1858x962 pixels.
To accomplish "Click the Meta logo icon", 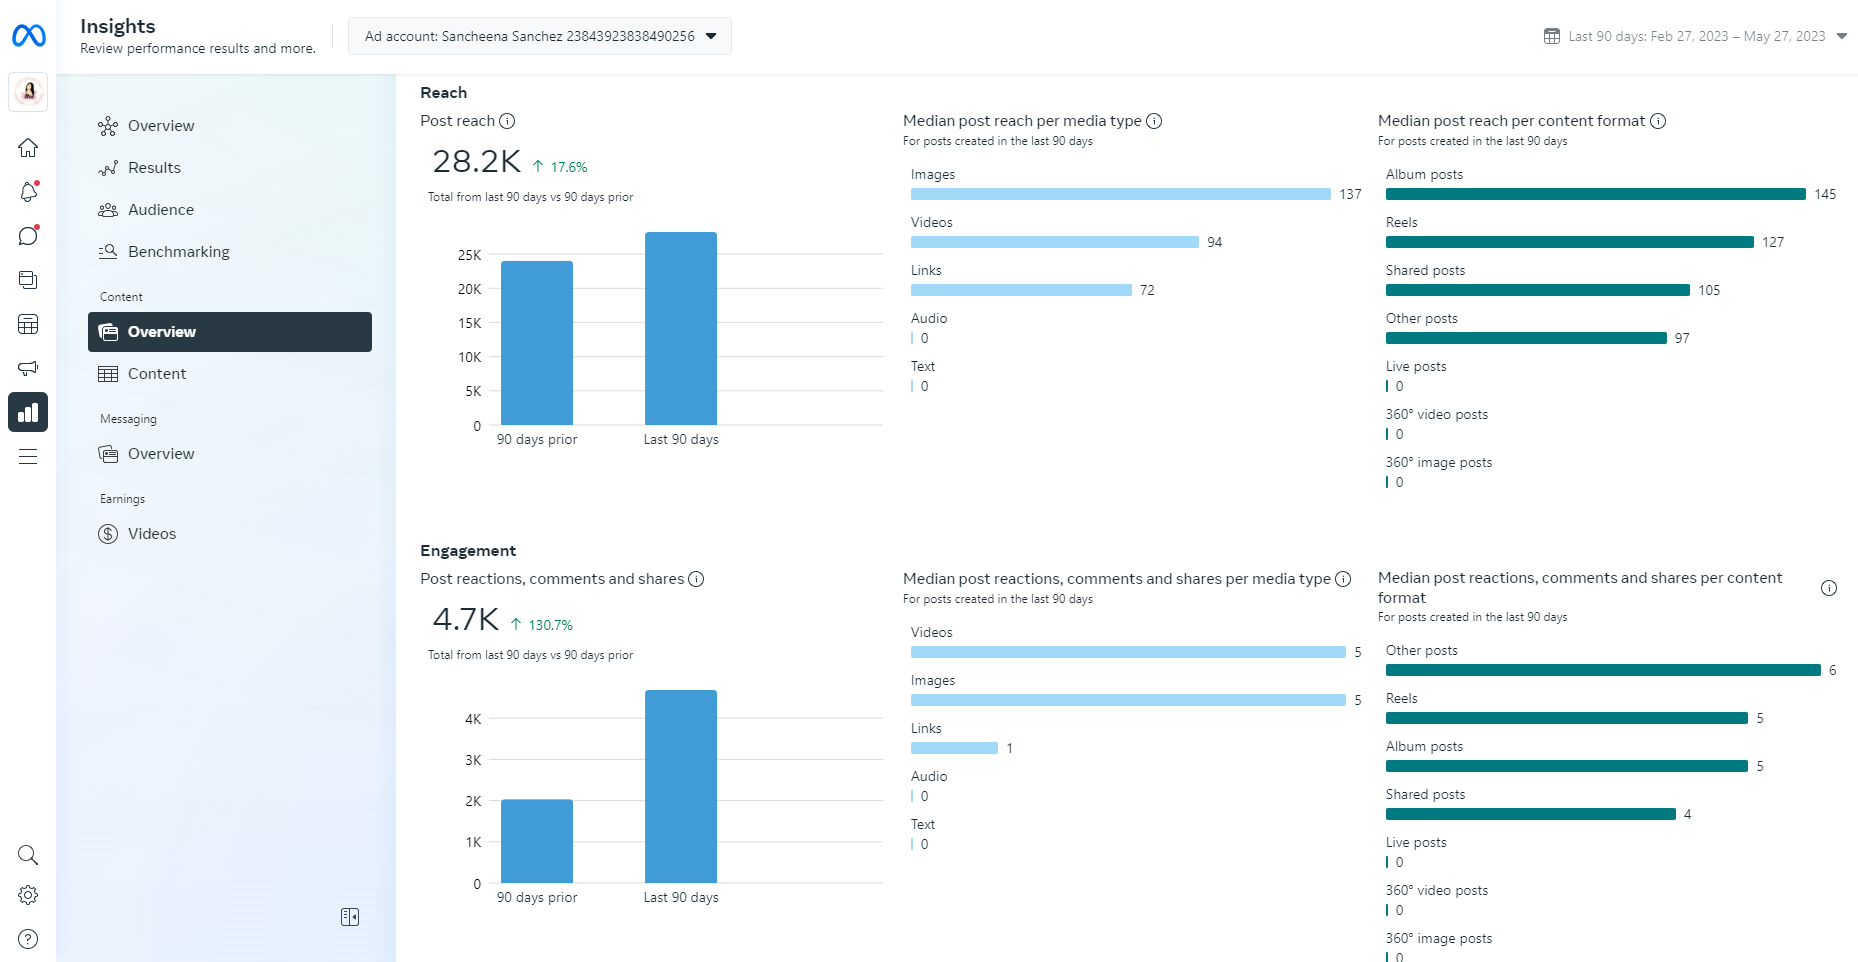I will coord(29,36).
